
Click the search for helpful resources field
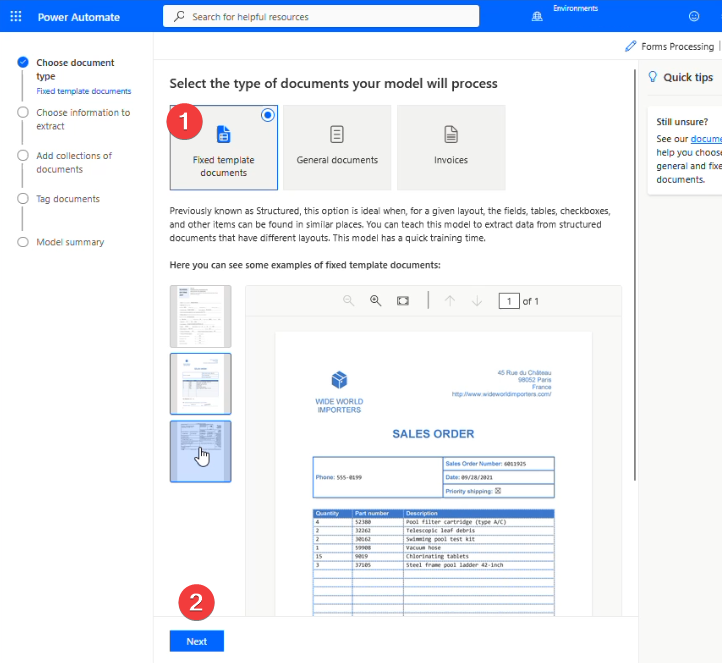(x=321, y=17)
